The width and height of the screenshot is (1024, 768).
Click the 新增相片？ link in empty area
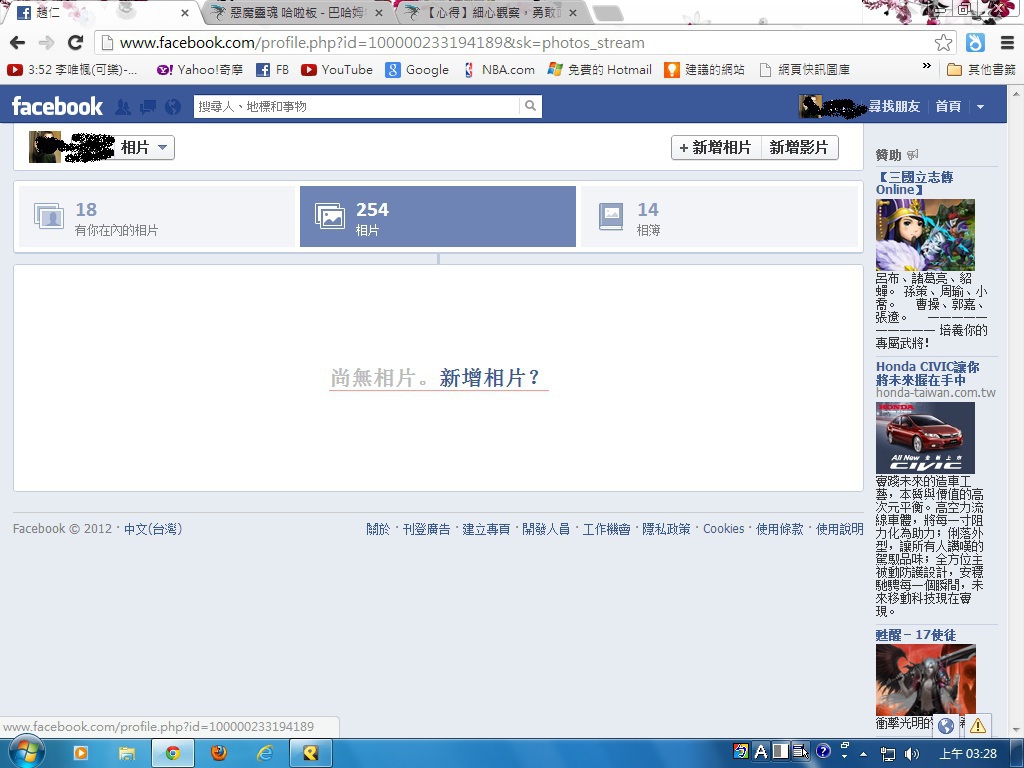490,377
